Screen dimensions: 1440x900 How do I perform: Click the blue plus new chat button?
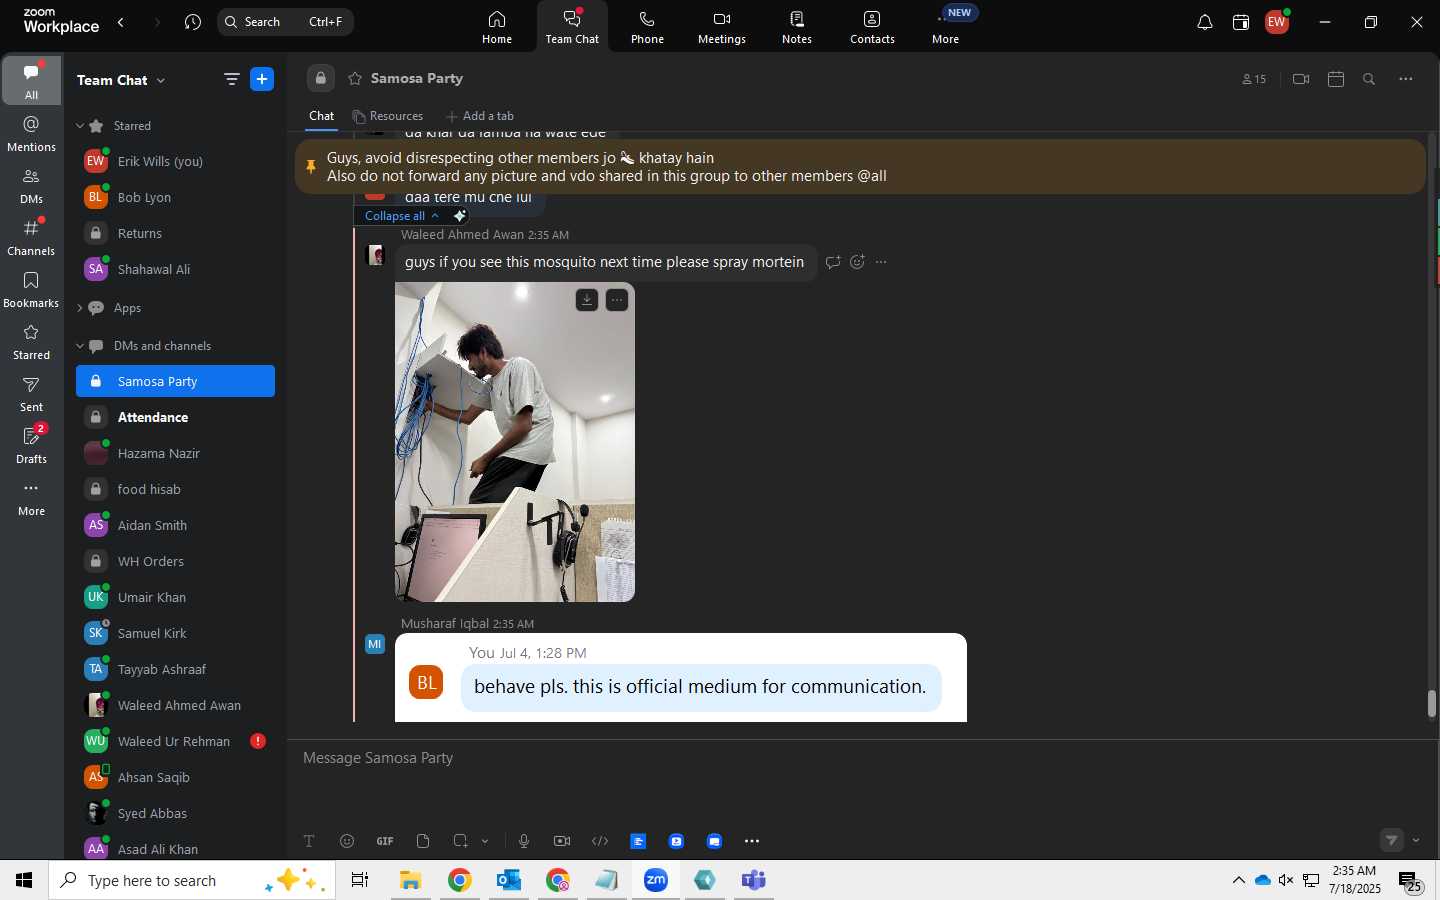[x=262, y=79]
